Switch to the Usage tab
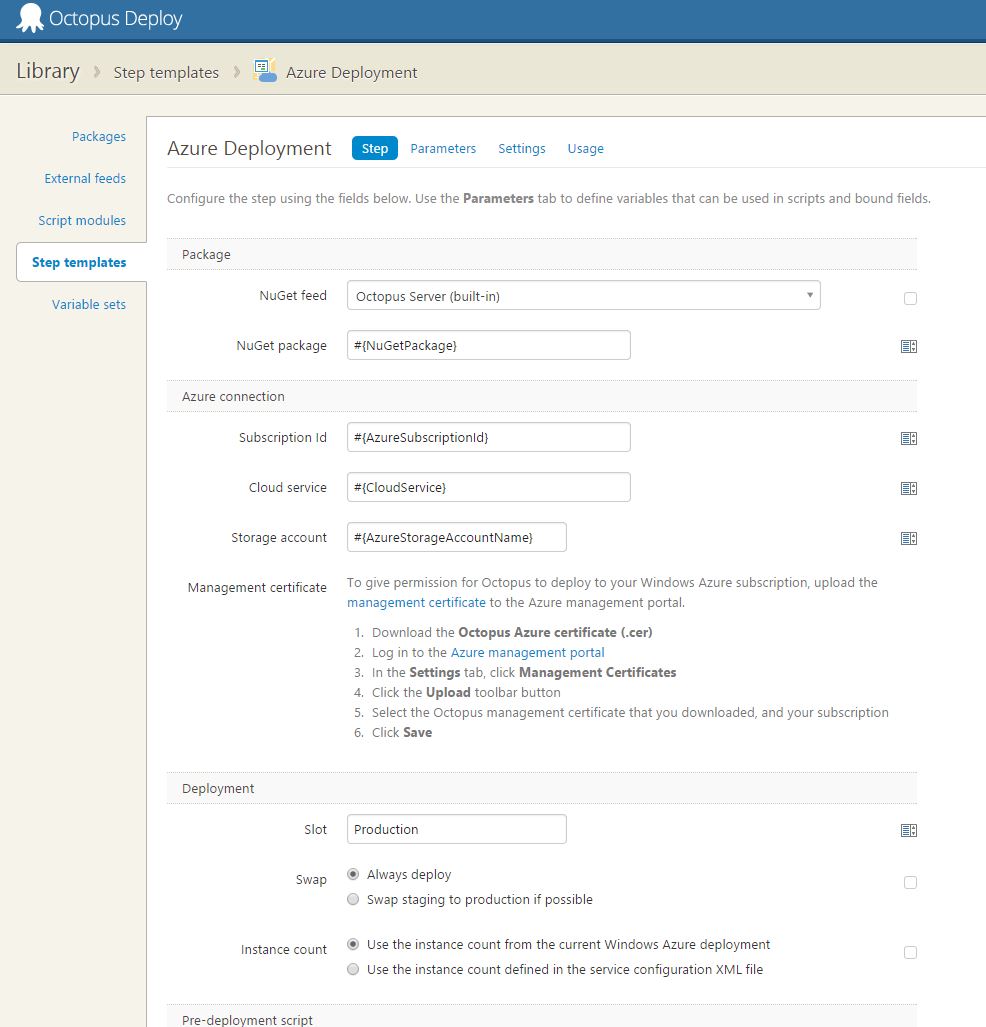Image resolution: width=986 pixels, height=1027 pixels. [x=586, y=149]
